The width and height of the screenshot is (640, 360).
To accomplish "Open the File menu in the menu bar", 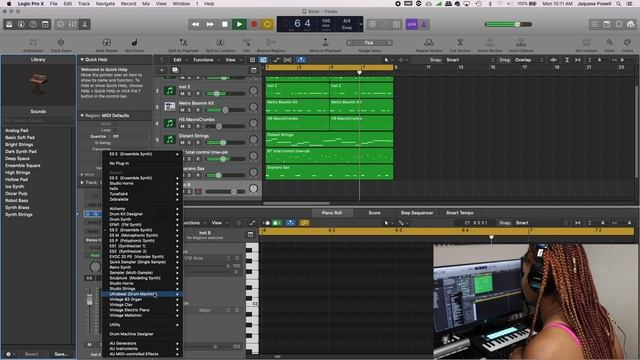I will coord(53,4).
